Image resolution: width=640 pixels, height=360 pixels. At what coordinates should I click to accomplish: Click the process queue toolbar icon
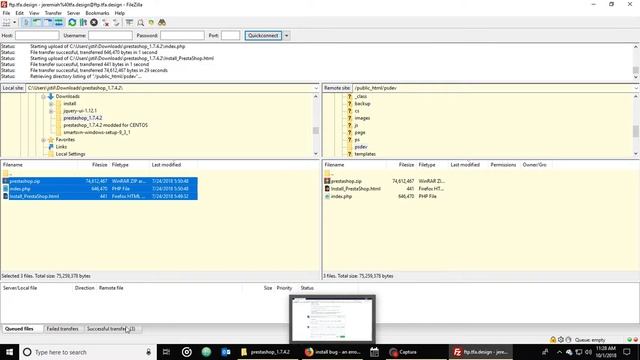tap(83, 22)
